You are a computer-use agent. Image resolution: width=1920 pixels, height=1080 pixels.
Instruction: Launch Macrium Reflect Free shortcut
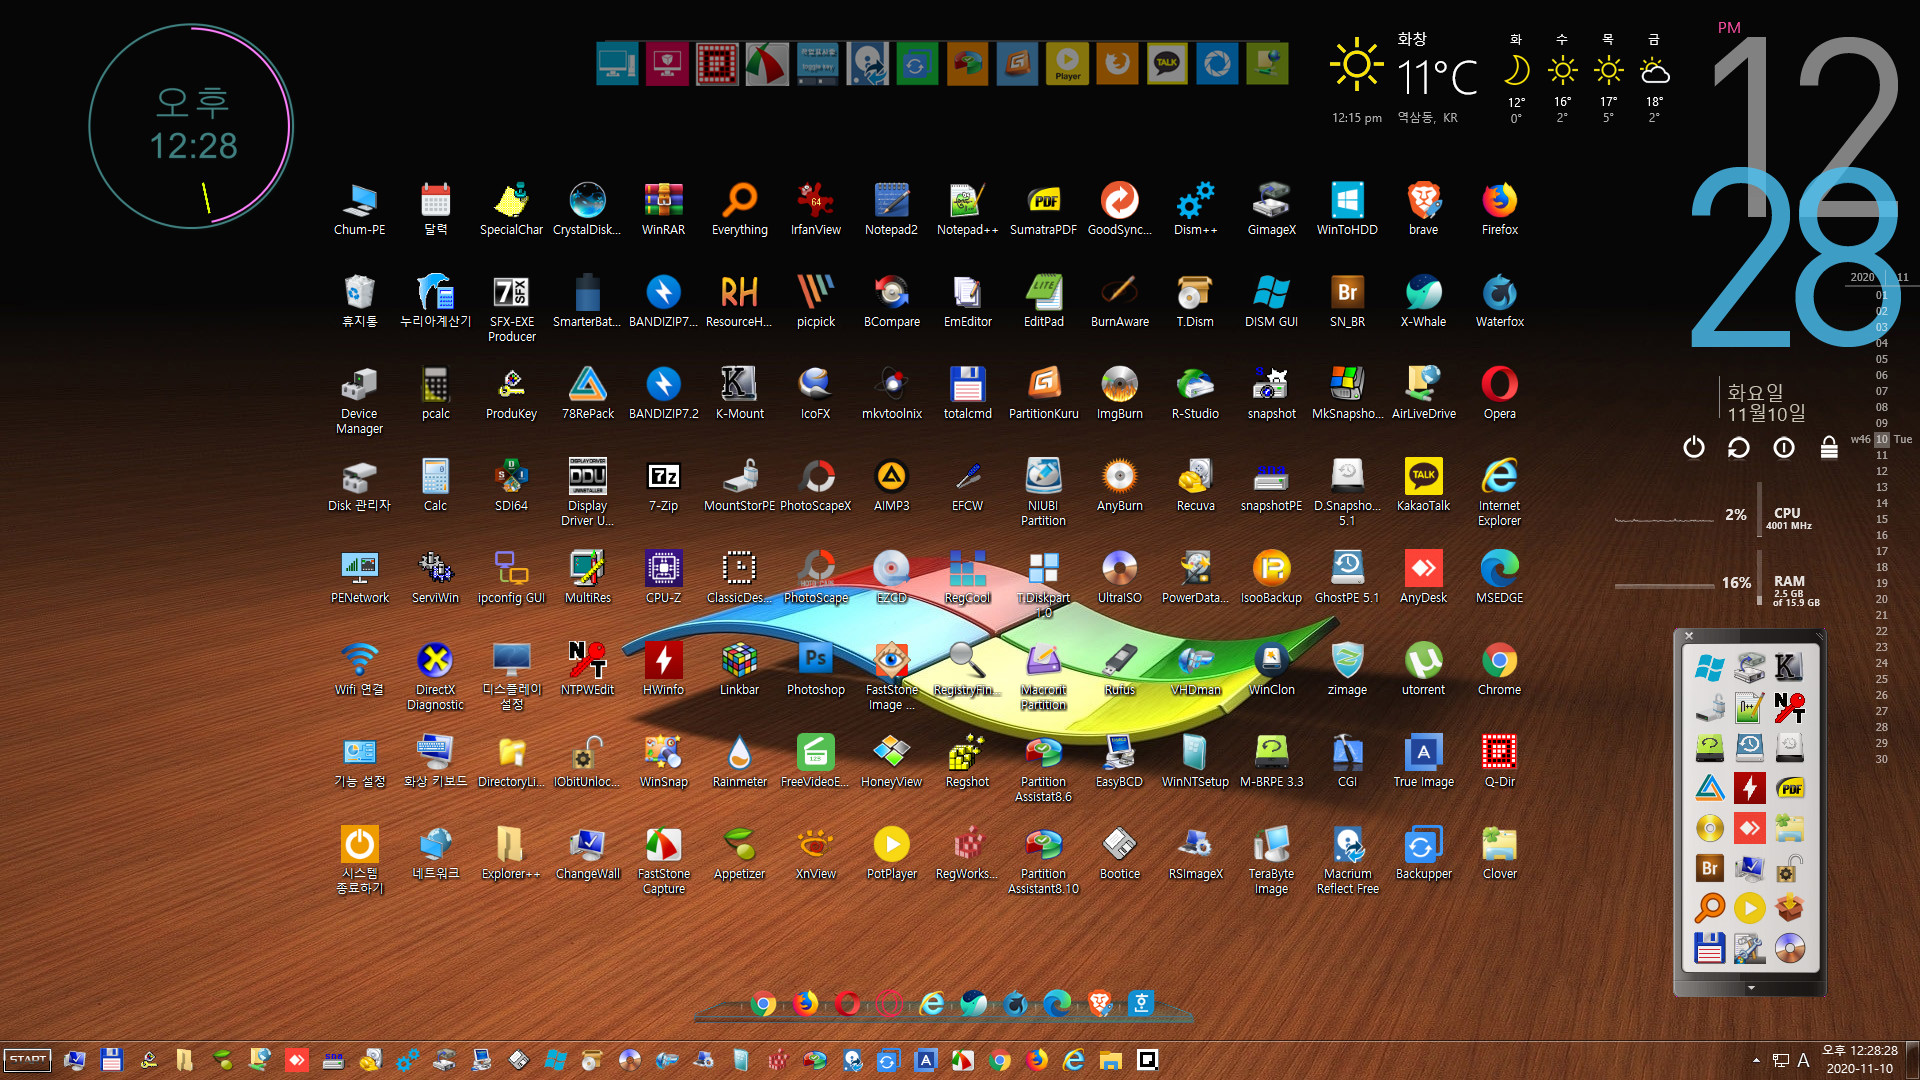[1347, 860]
